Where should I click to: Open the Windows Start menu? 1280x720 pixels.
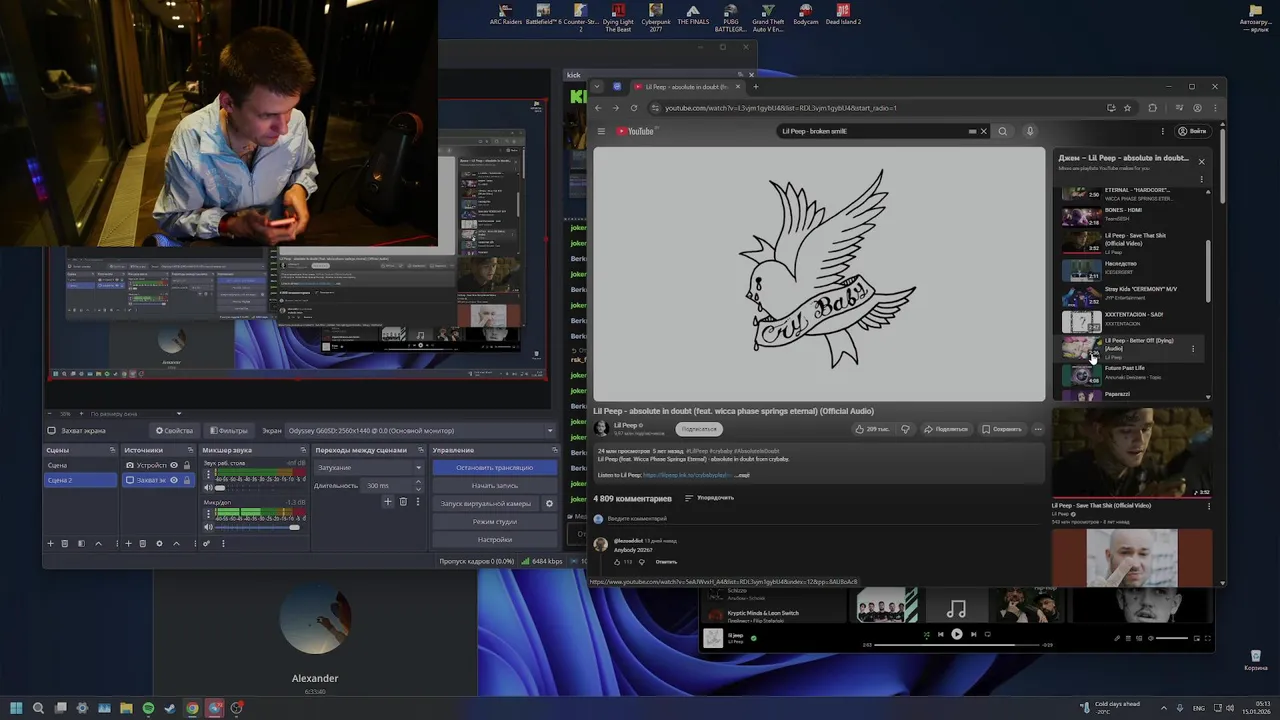(16, 708)
